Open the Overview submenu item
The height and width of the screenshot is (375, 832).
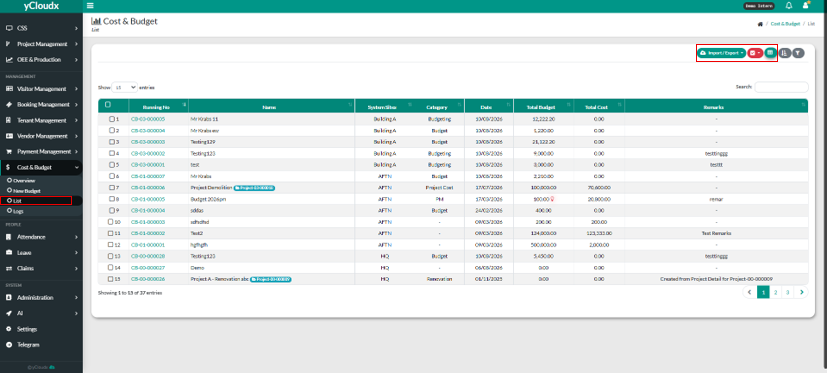point(24,181)
